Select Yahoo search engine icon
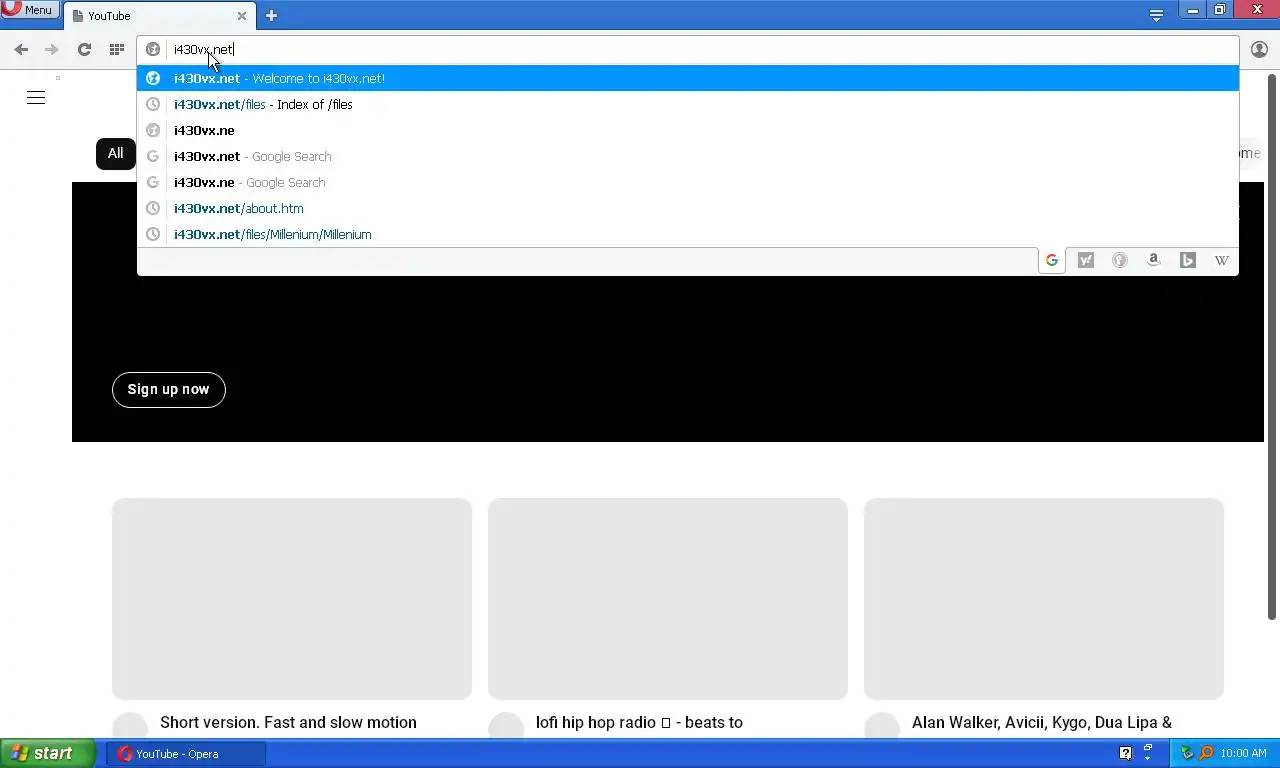This screenshot has width=1280, height=768. point(1086,260)
